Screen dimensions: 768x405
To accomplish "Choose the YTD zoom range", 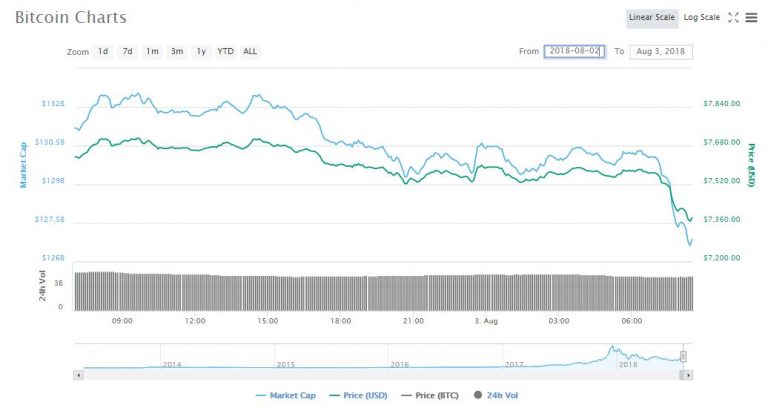I will coord(225,51).
